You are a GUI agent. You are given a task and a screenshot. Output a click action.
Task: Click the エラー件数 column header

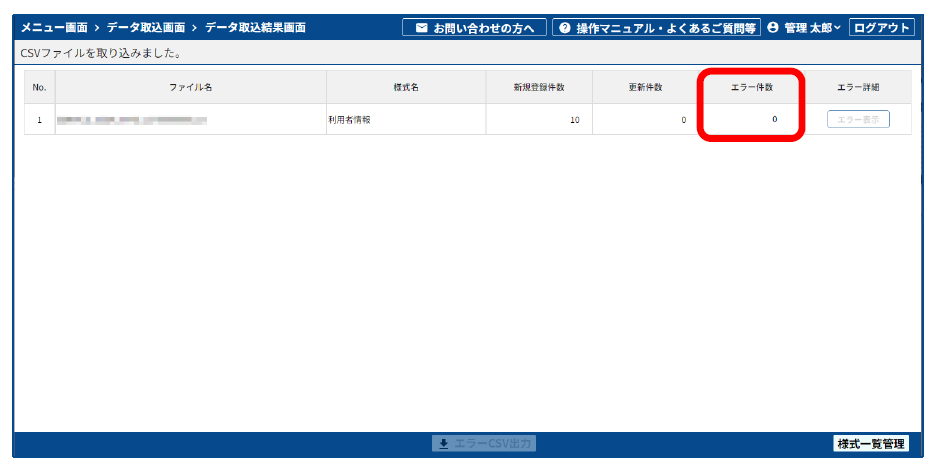752,88
